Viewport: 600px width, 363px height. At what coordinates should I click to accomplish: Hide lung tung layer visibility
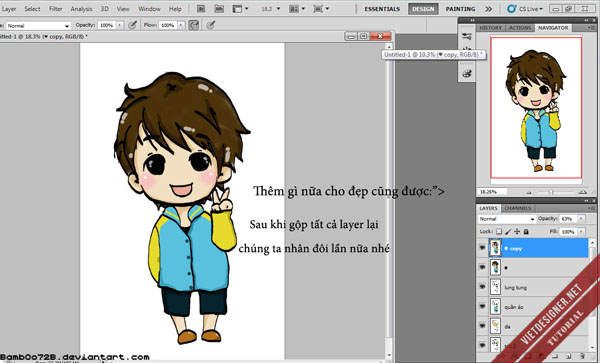[482, 287]
